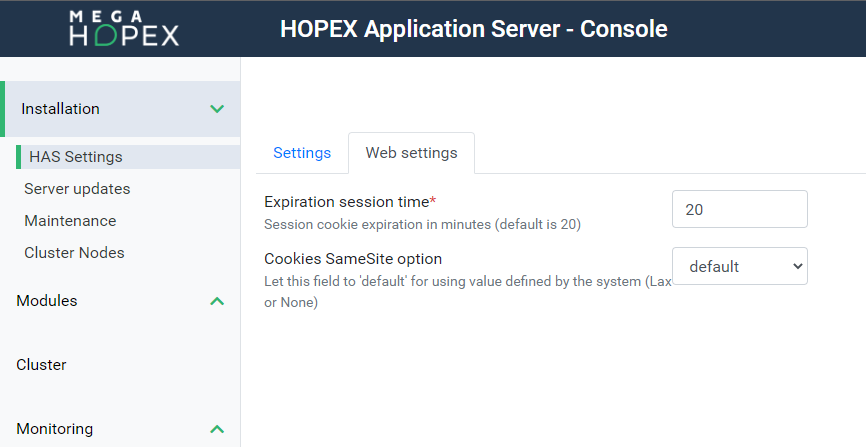Click the HOPEX Application Server Console title
The width and height of the screenshot is (866, 447).
[473, 29]
